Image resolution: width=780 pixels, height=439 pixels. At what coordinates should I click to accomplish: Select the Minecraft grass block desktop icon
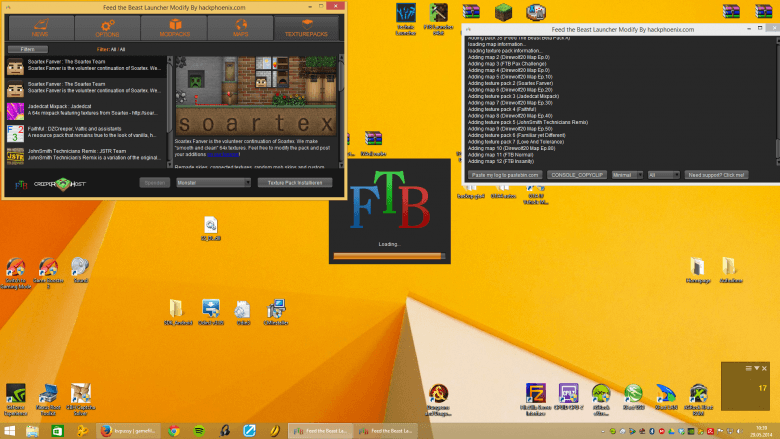(x=503, y=12)
